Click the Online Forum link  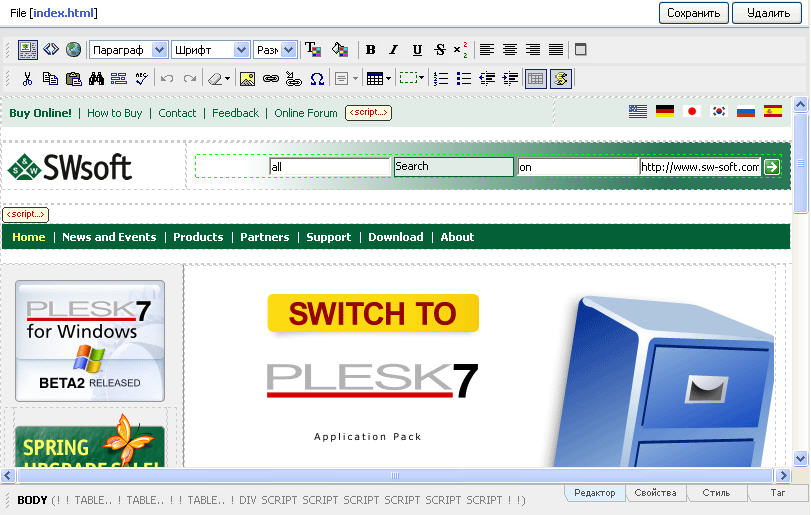[x=306, y=113]
